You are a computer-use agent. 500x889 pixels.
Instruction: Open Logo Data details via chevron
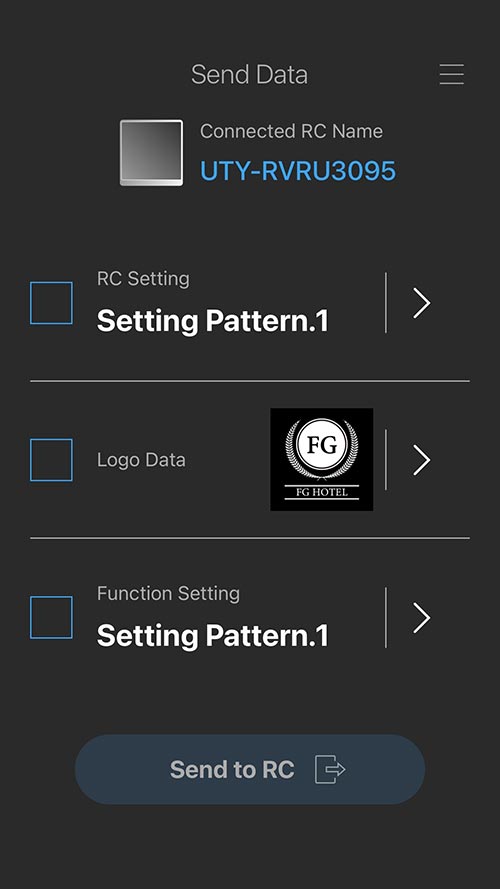pos(421,460)
